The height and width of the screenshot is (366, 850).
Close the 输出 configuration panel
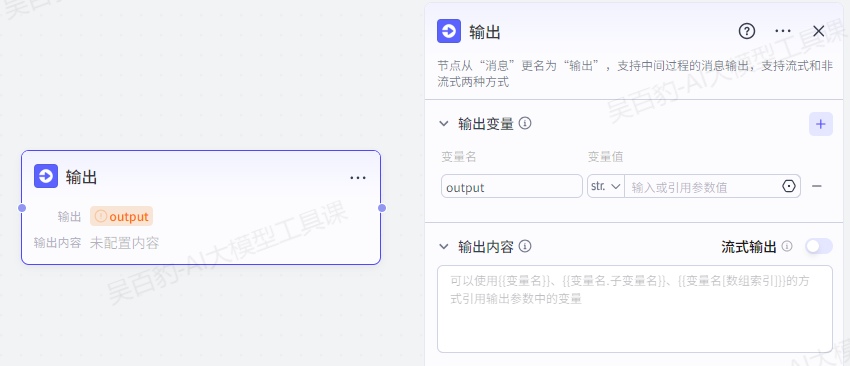coord(819,31)
